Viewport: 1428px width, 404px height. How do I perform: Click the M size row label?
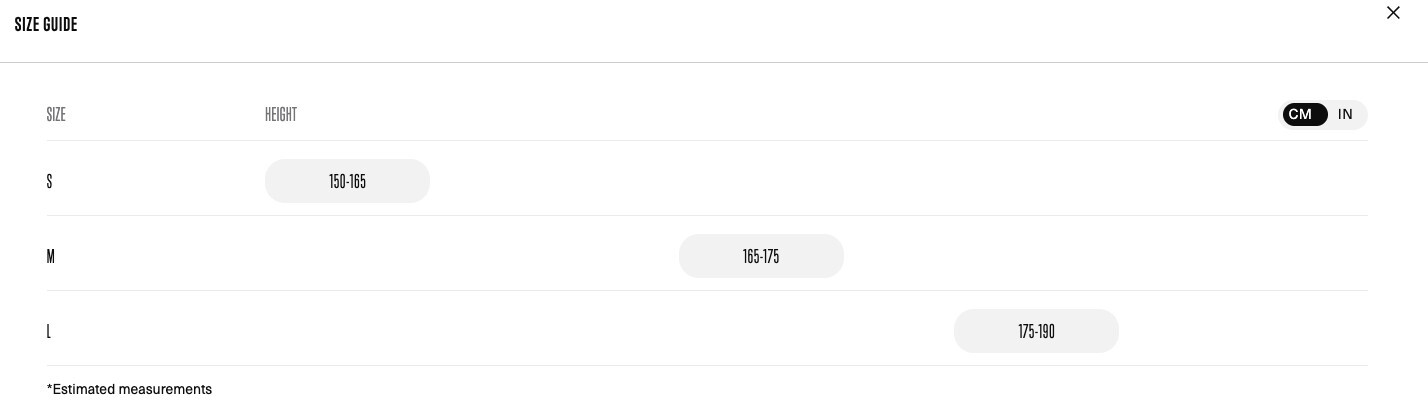50,256
